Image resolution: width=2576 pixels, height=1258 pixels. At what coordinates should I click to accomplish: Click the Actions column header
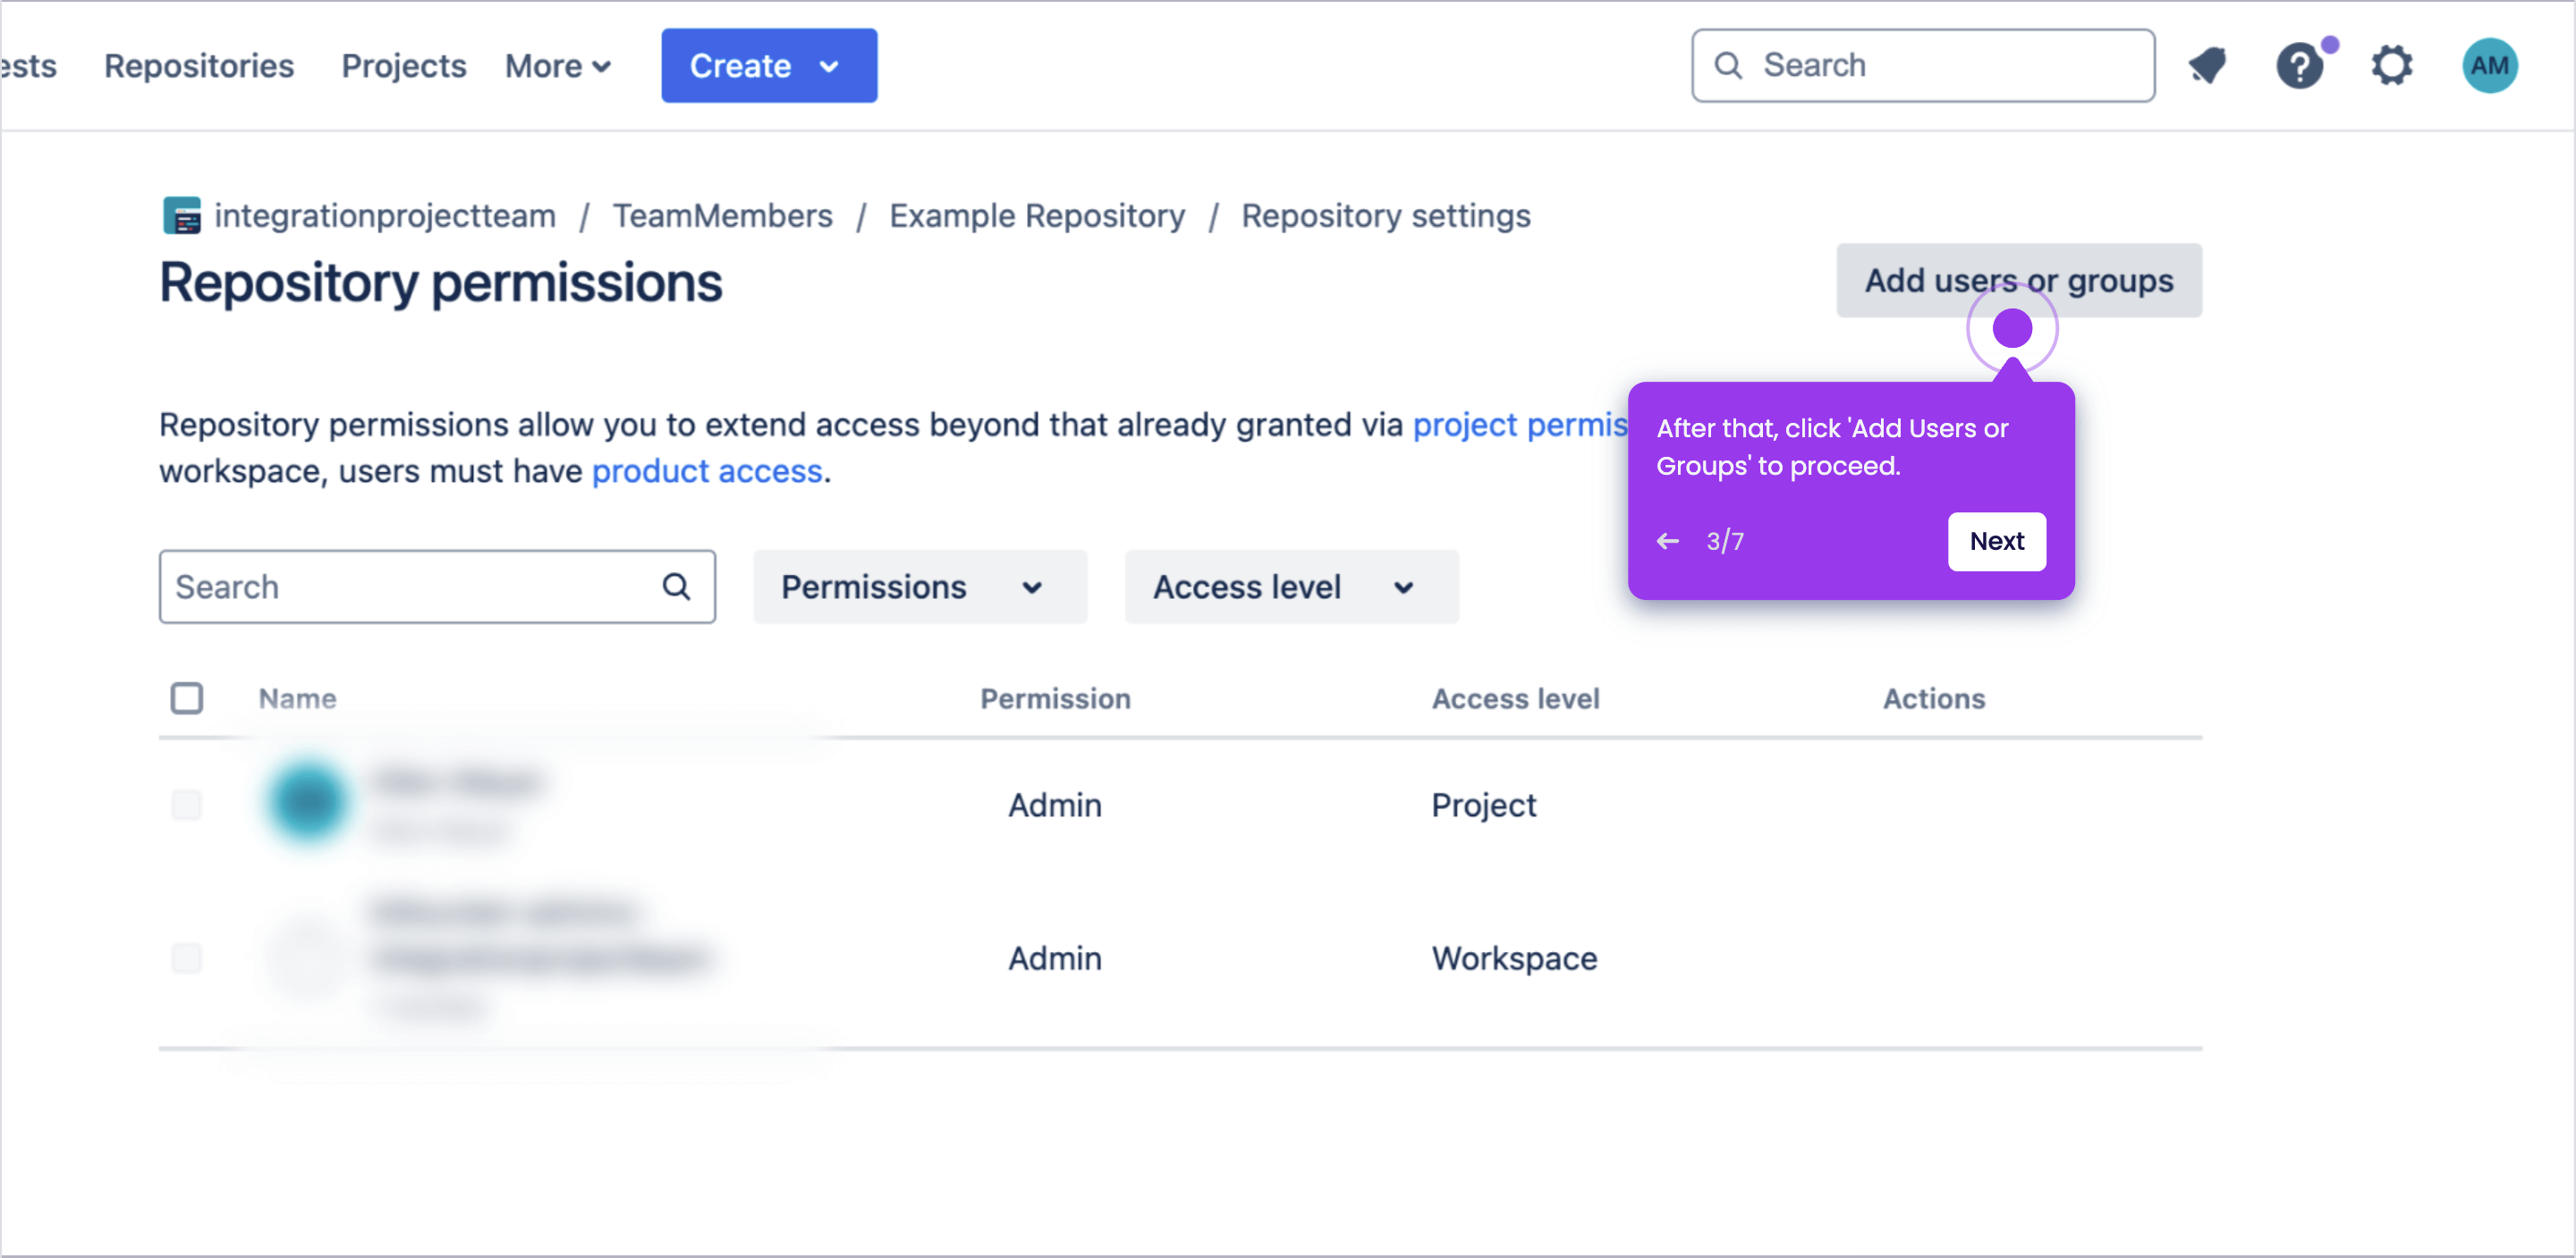pyautogui.click(x=1934, y=699)
